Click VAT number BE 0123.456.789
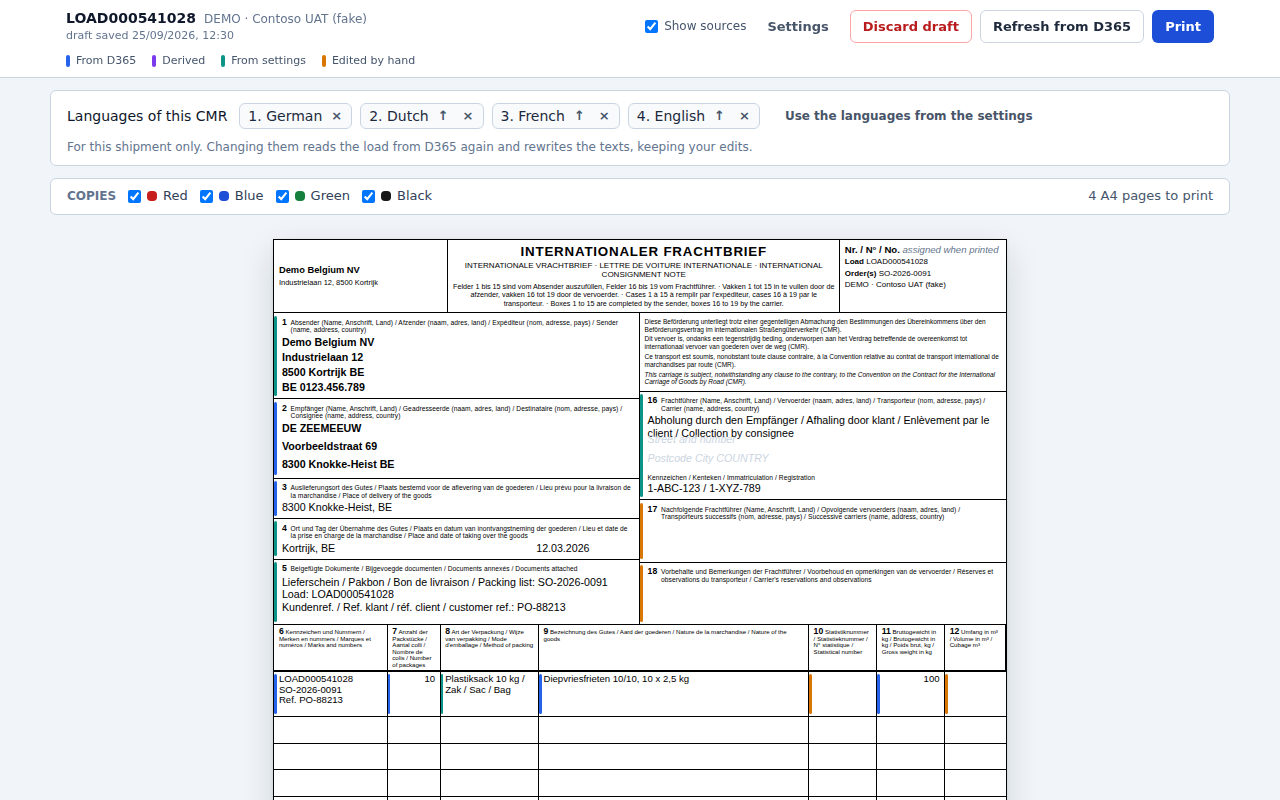1280x800 pixels. (x=323, y=387)
